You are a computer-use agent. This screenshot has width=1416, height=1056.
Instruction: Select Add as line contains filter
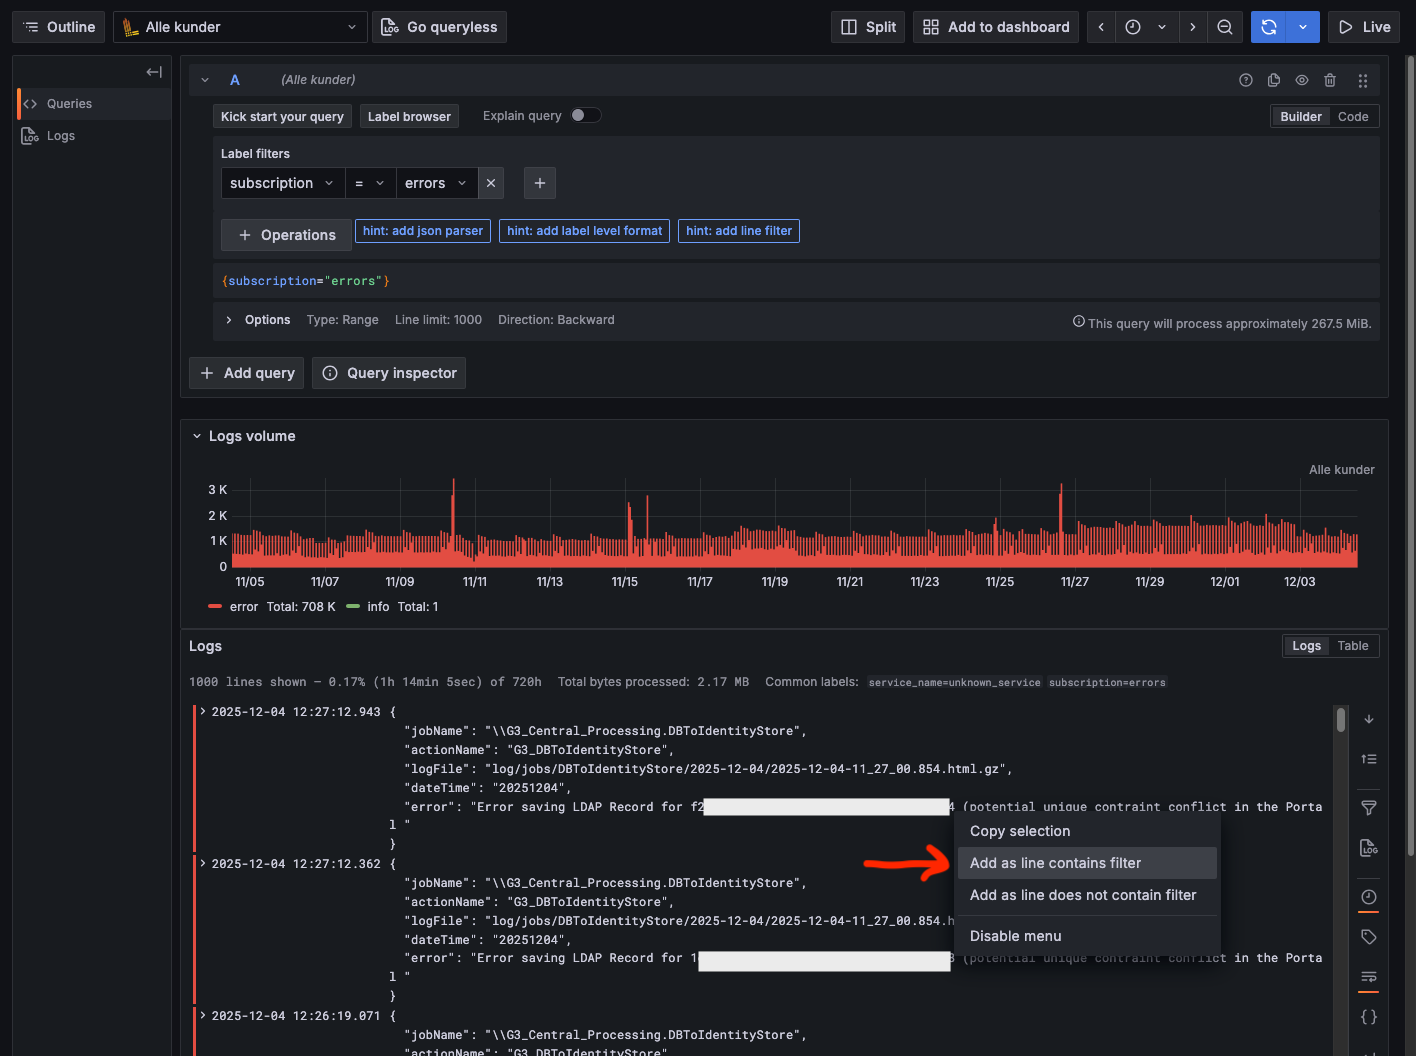click(x=1055, y=863)
